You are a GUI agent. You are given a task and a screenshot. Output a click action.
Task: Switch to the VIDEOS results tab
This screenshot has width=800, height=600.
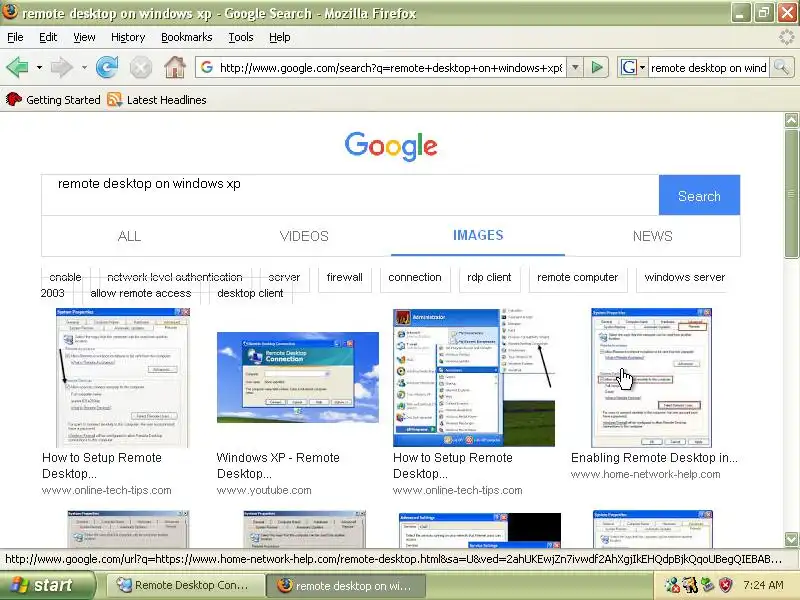coord(304,236)
